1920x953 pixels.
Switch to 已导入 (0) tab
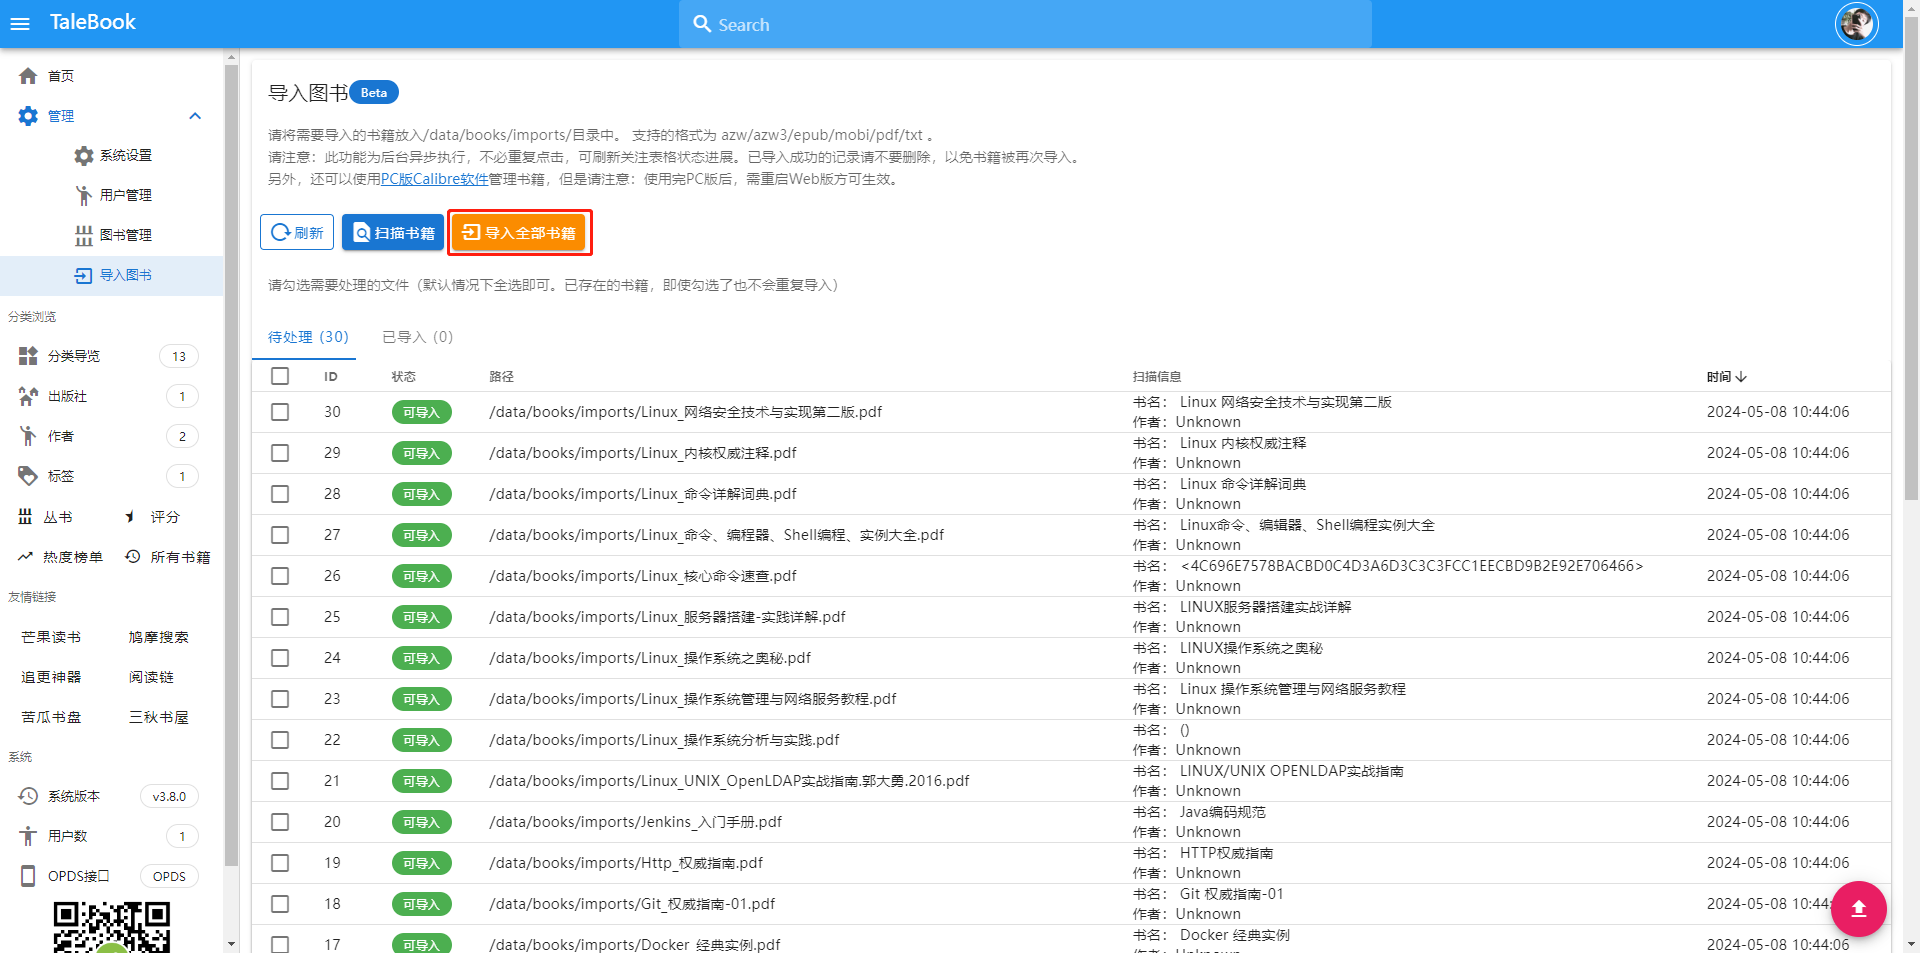[x=418, y=337]
